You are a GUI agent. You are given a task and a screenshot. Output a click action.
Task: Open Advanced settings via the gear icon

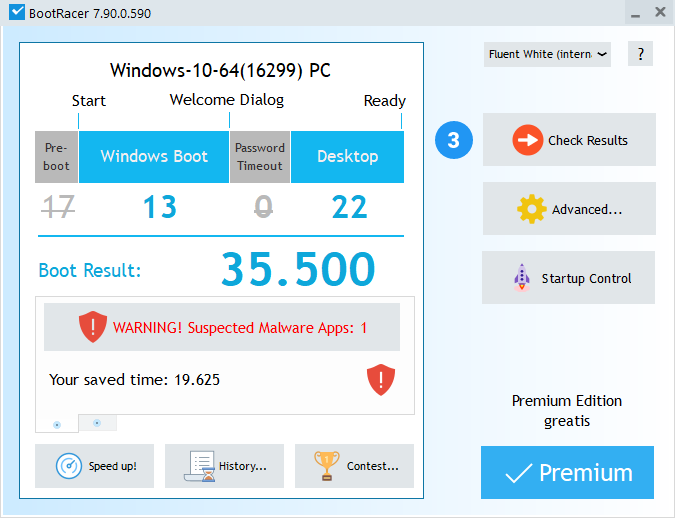(531, 209)
